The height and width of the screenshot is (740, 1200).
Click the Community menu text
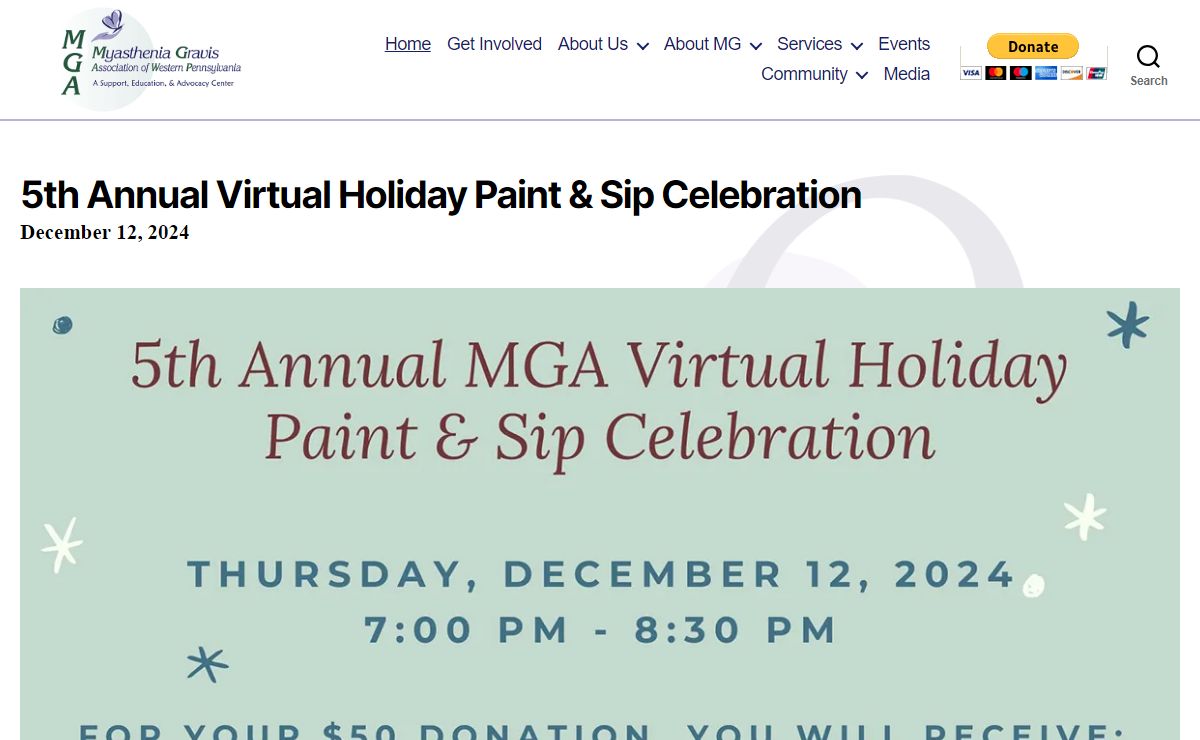[x=804, y=74]
